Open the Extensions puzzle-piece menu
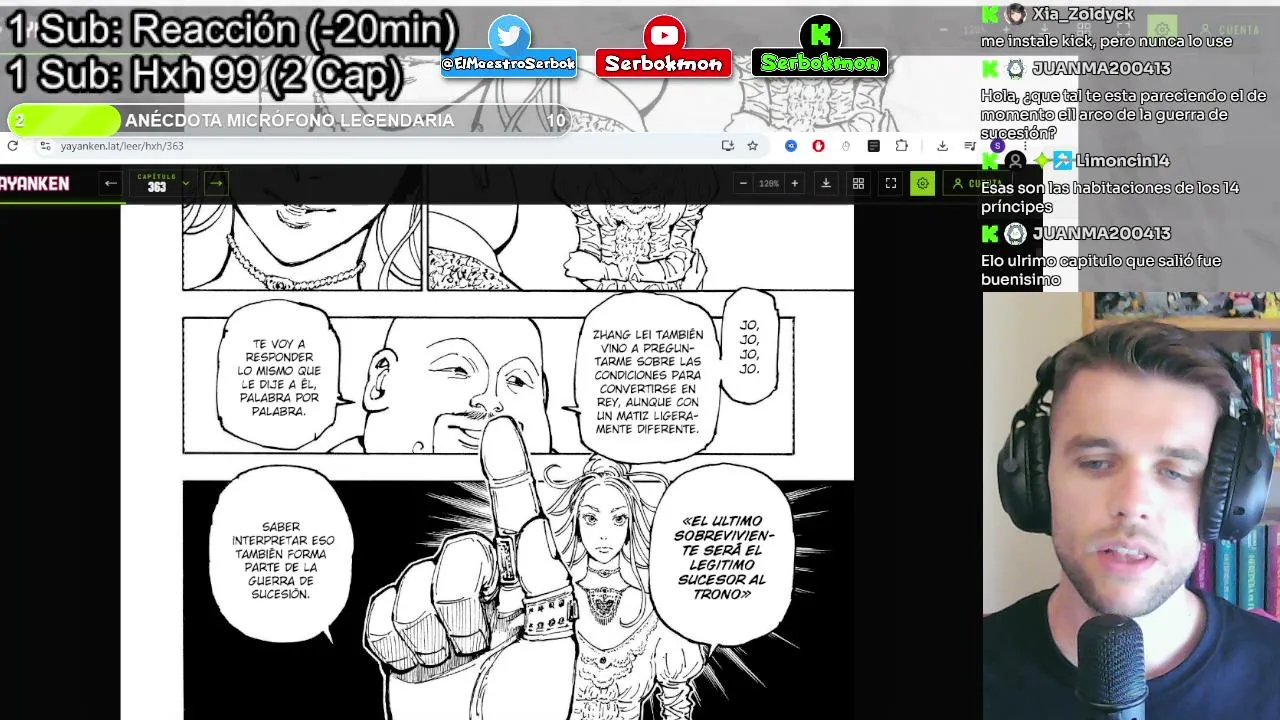The height and width of the screenshot is (720, 1280). (901, 146)
